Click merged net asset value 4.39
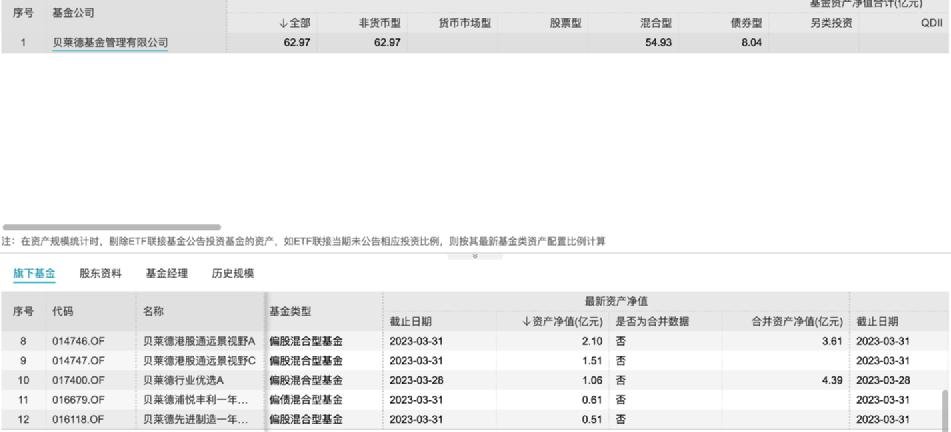951x432 pixels. (x=832, y=380)
